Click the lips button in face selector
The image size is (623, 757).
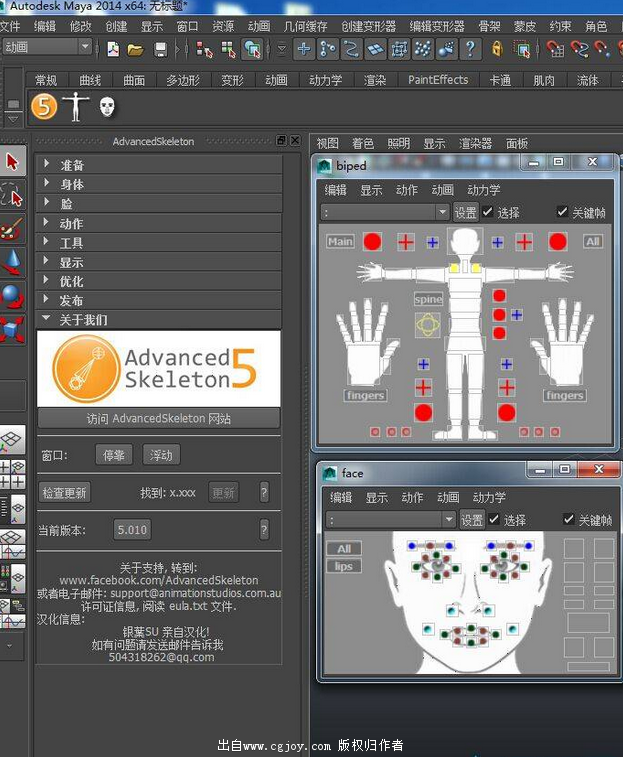click(x=344, y=566)
